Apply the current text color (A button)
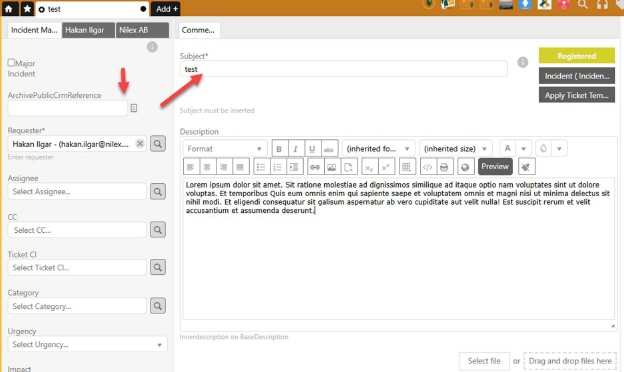 point(507,149)
